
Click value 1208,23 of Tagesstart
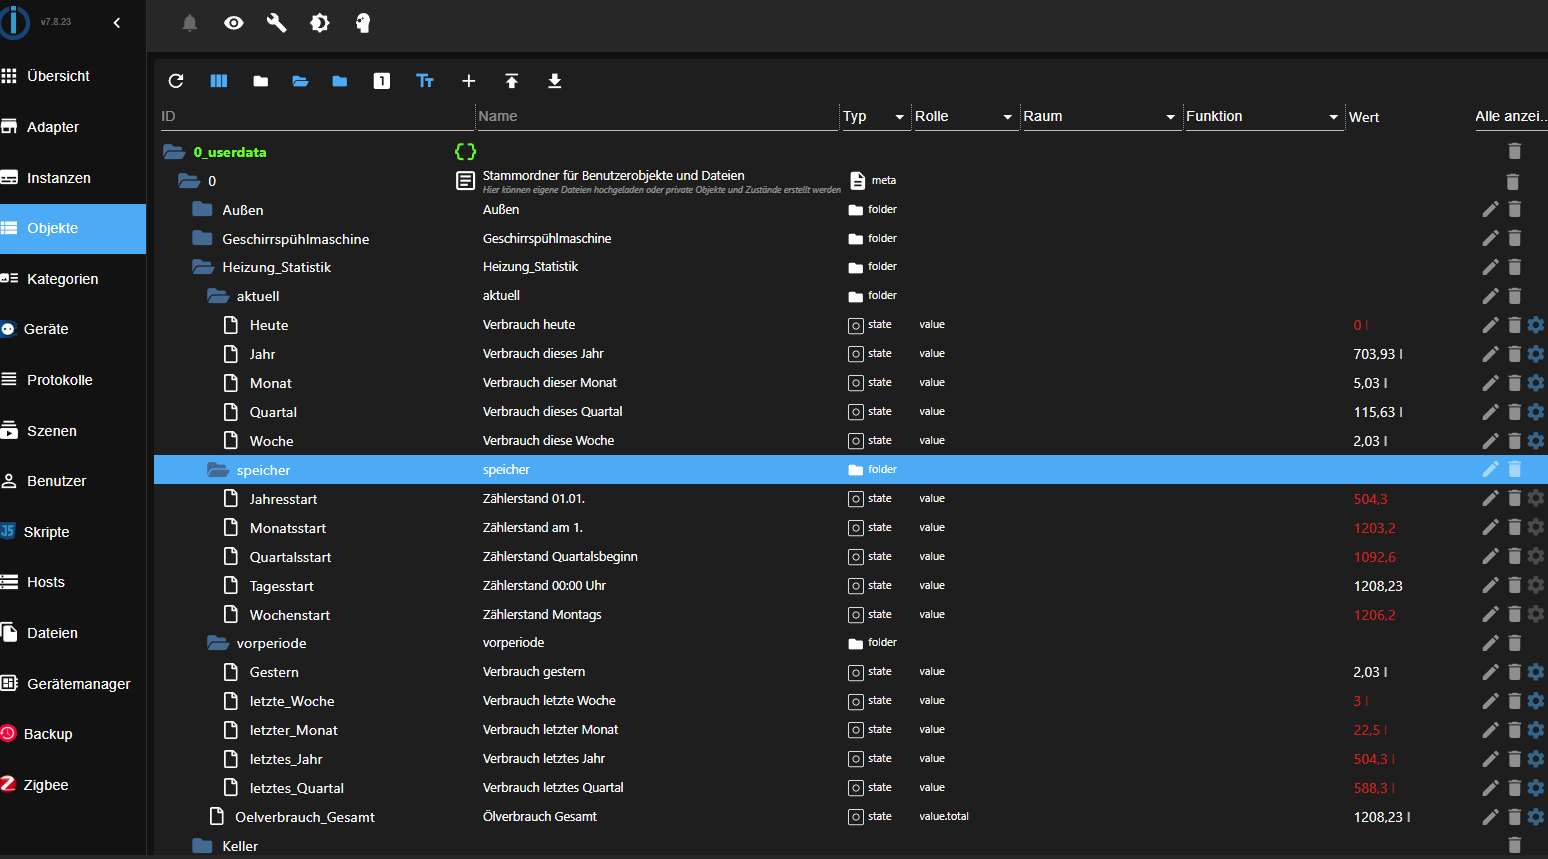click(1378, 586)
